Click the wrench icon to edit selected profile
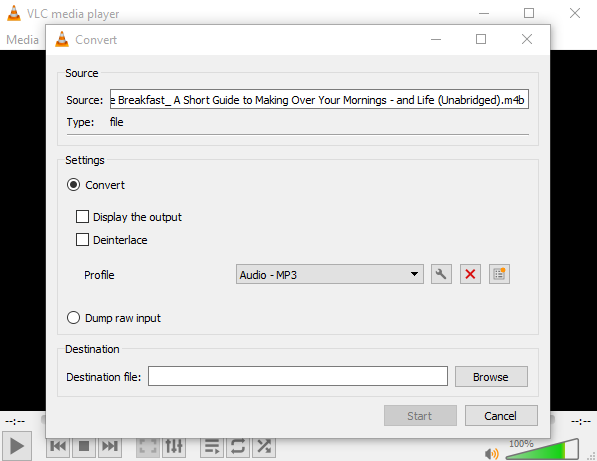This screenshot has width=597, height=461. coord(441,274)
